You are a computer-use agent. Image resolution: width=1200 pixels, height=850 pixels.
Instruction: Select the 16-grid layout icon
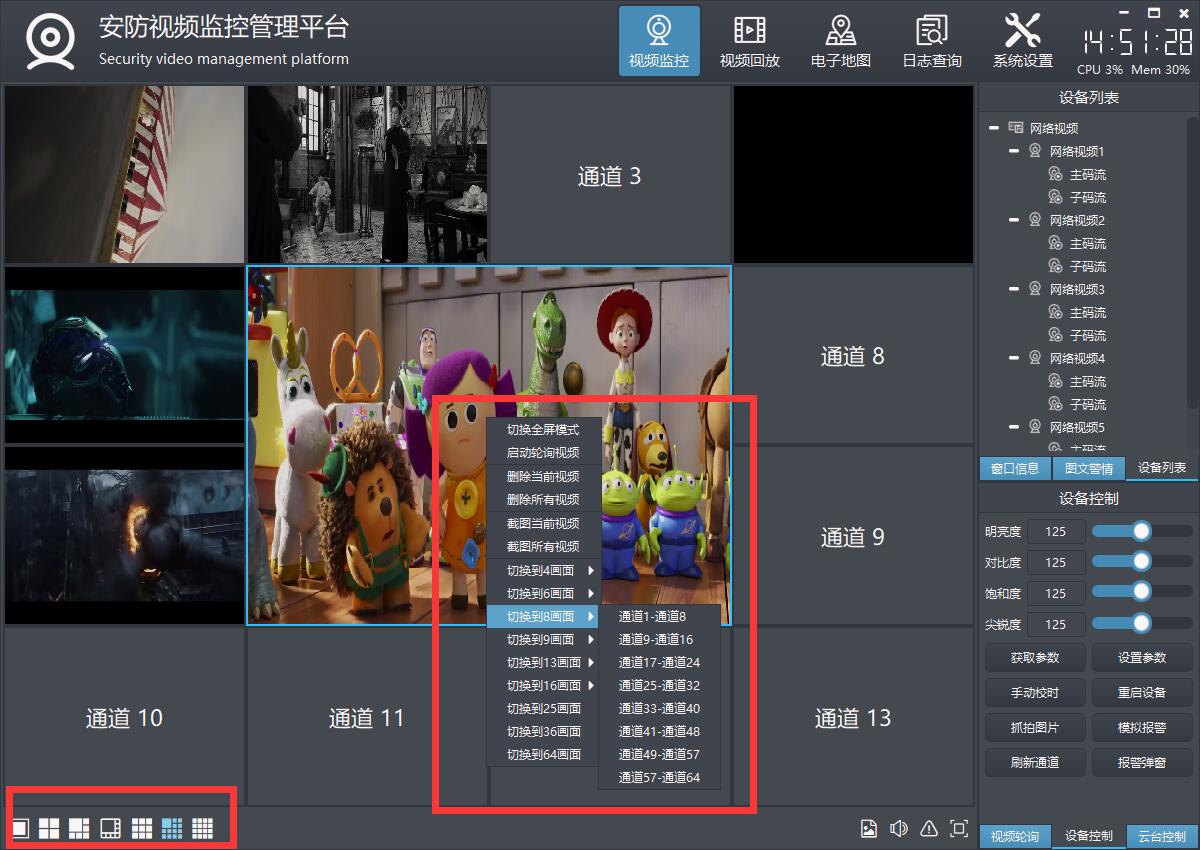click(203, 828)
